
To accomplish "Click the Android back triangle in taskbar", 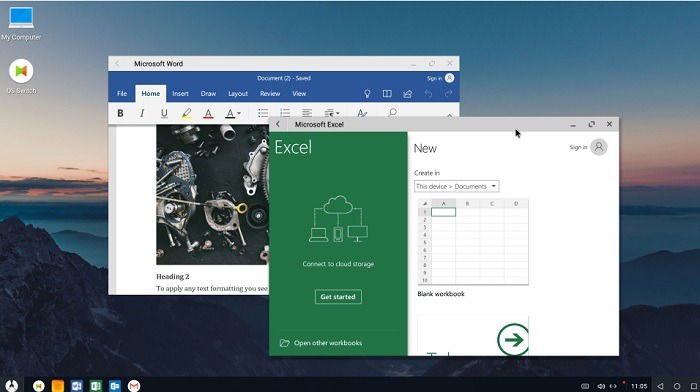I will coord(660,386).
